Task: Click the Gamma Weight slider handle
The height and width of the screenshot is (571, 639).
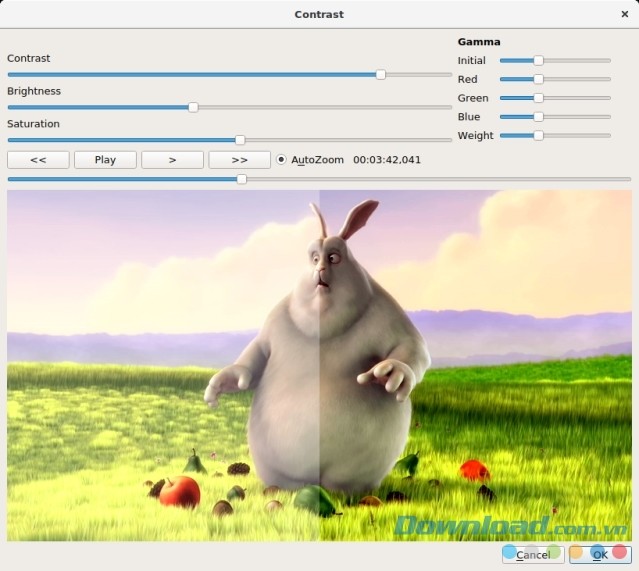Action: [538, 135]
